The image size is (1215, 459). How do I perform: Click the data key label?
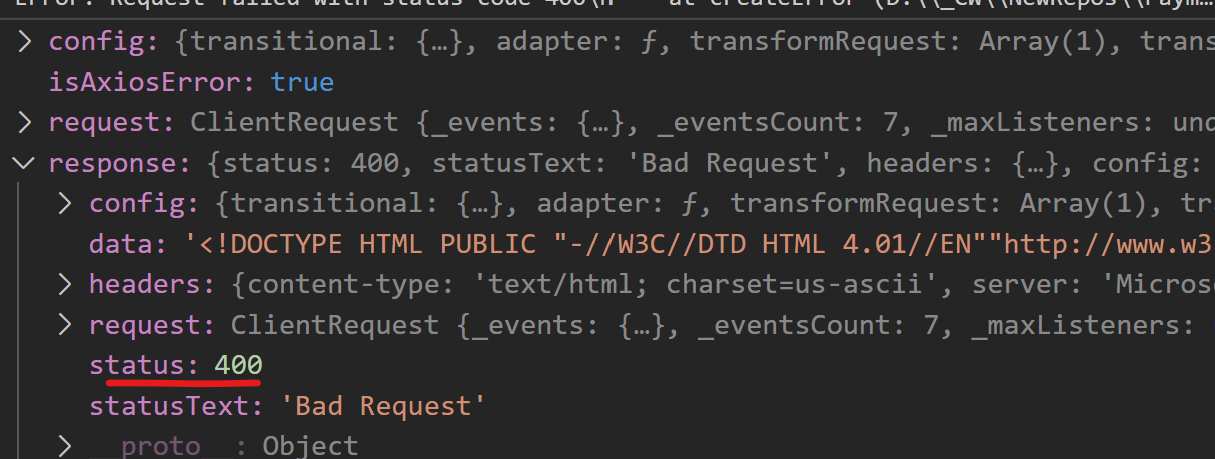tap(119, 244)
